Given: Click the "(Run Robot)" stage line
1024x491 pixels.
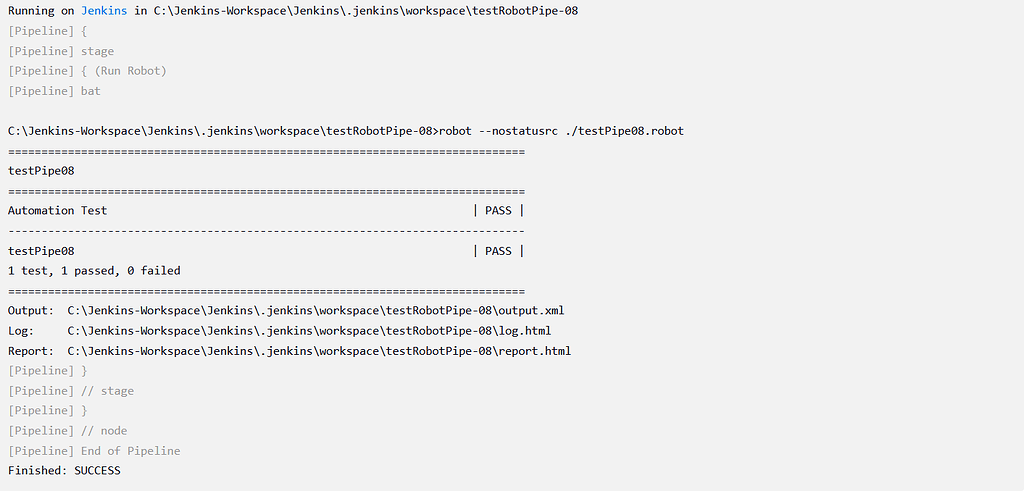Looking at the screenshot, I should [x=87, y=71].
